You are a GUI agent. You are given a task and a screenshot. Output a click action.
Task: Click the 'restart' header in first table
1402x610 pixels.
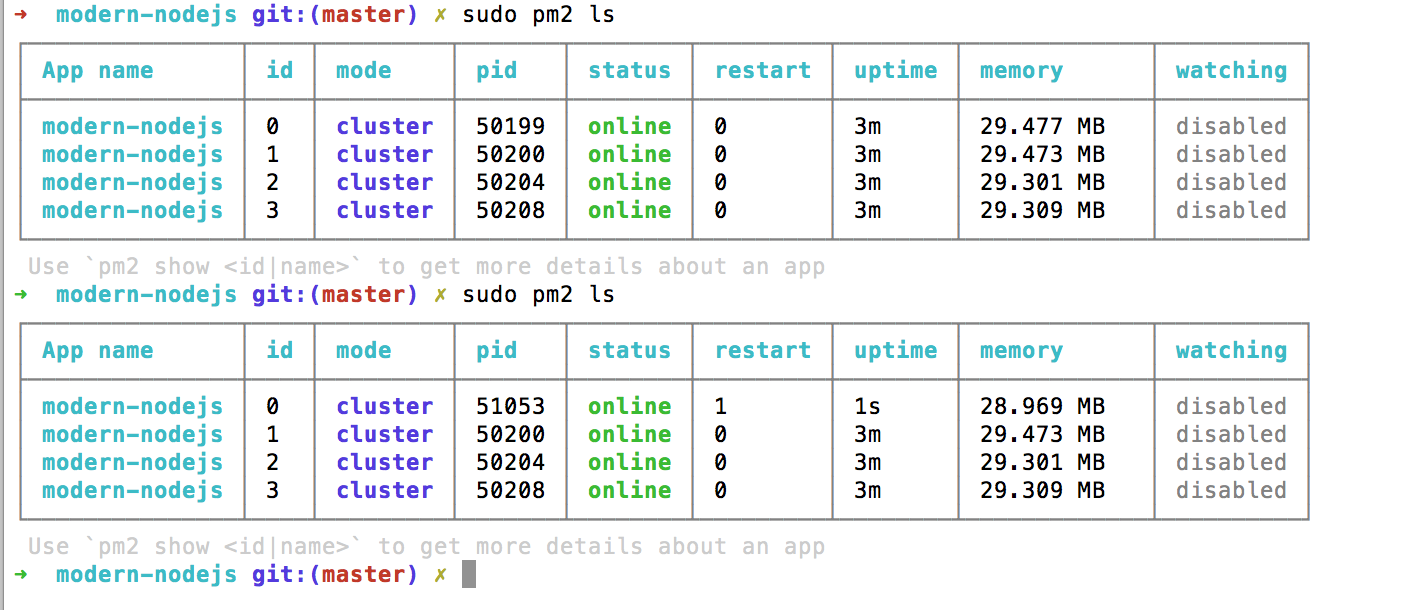click(762, 71)
